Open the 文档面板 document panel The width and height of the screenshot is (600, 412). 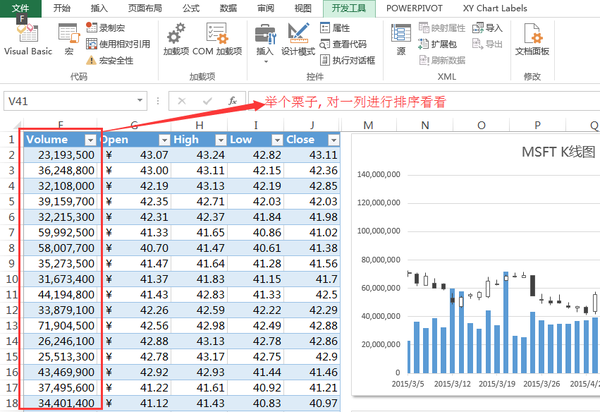[x=532, y=39]
